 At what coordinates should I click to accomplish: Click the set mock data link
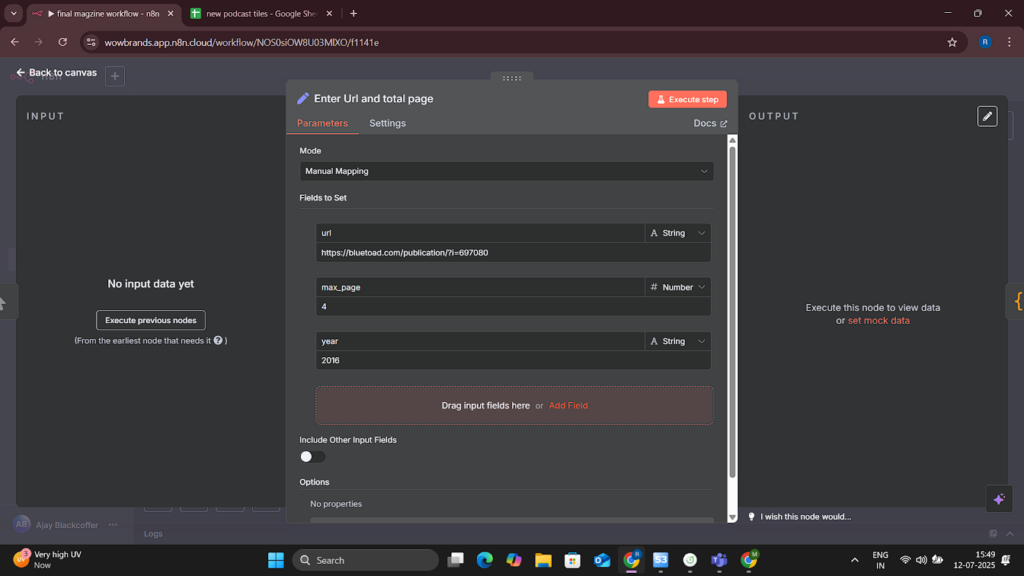pyautogui.click(x=878, y=321)
